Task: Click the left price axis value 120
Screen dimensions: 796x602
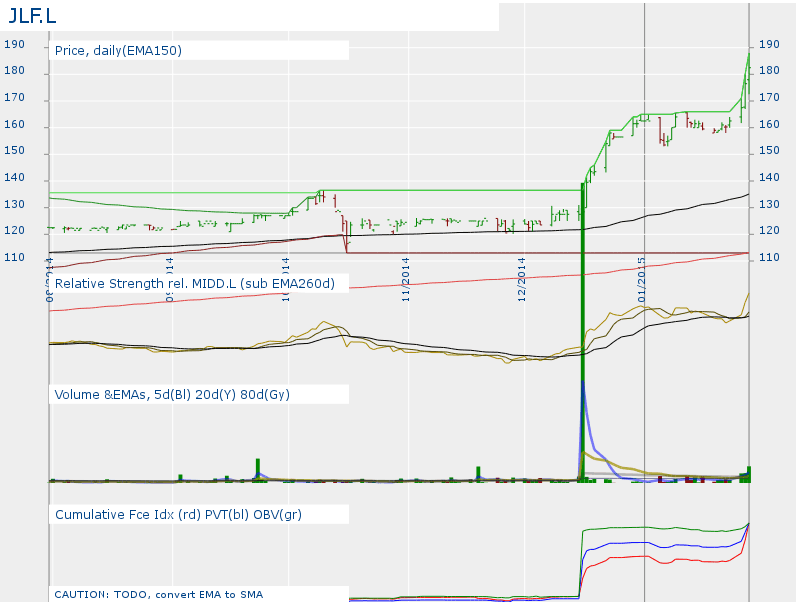Action: point(14,230)
